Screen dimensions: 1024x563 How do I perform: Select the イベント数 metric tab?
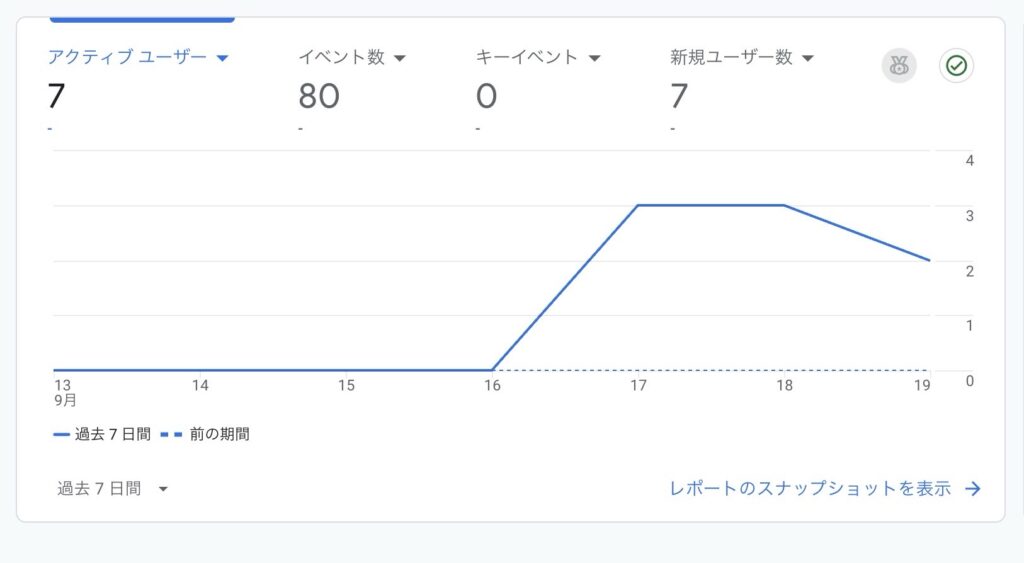(341, 57)
